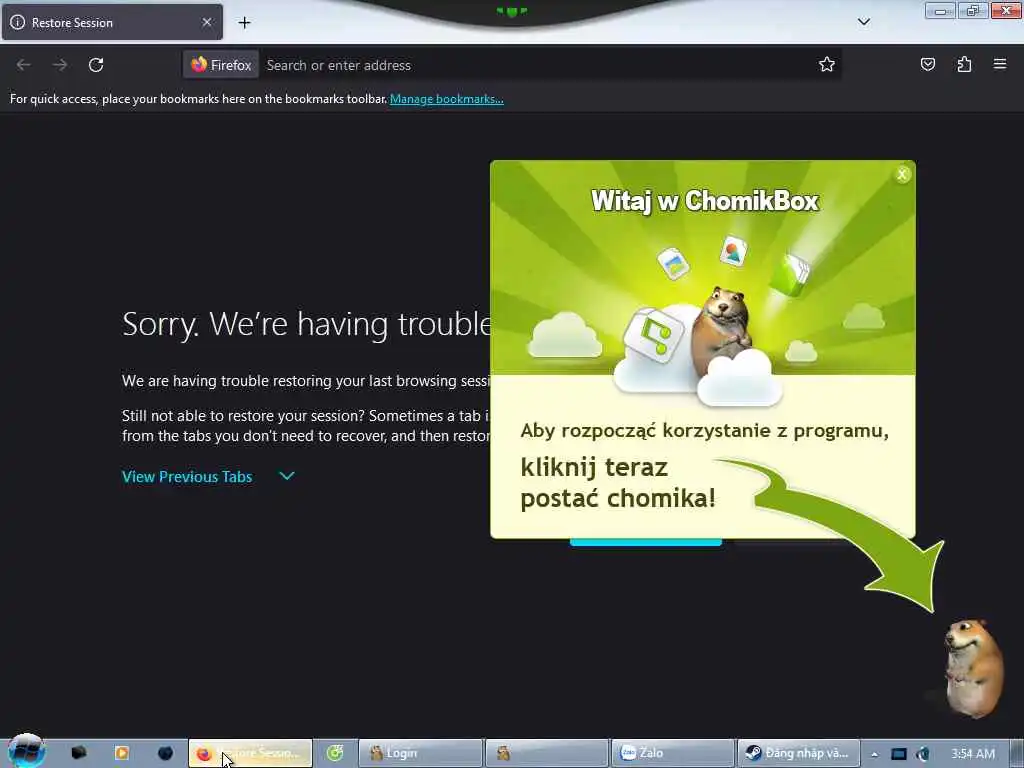Minimize the Firefox window
The image size is (1024, 768).
(940, 11)
